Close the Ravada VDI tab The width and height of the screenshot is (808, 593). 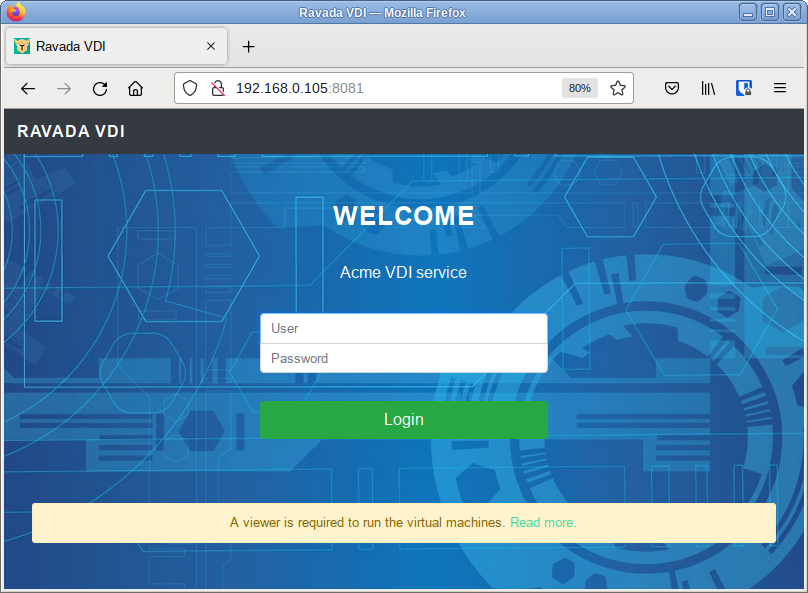point(211,46)
